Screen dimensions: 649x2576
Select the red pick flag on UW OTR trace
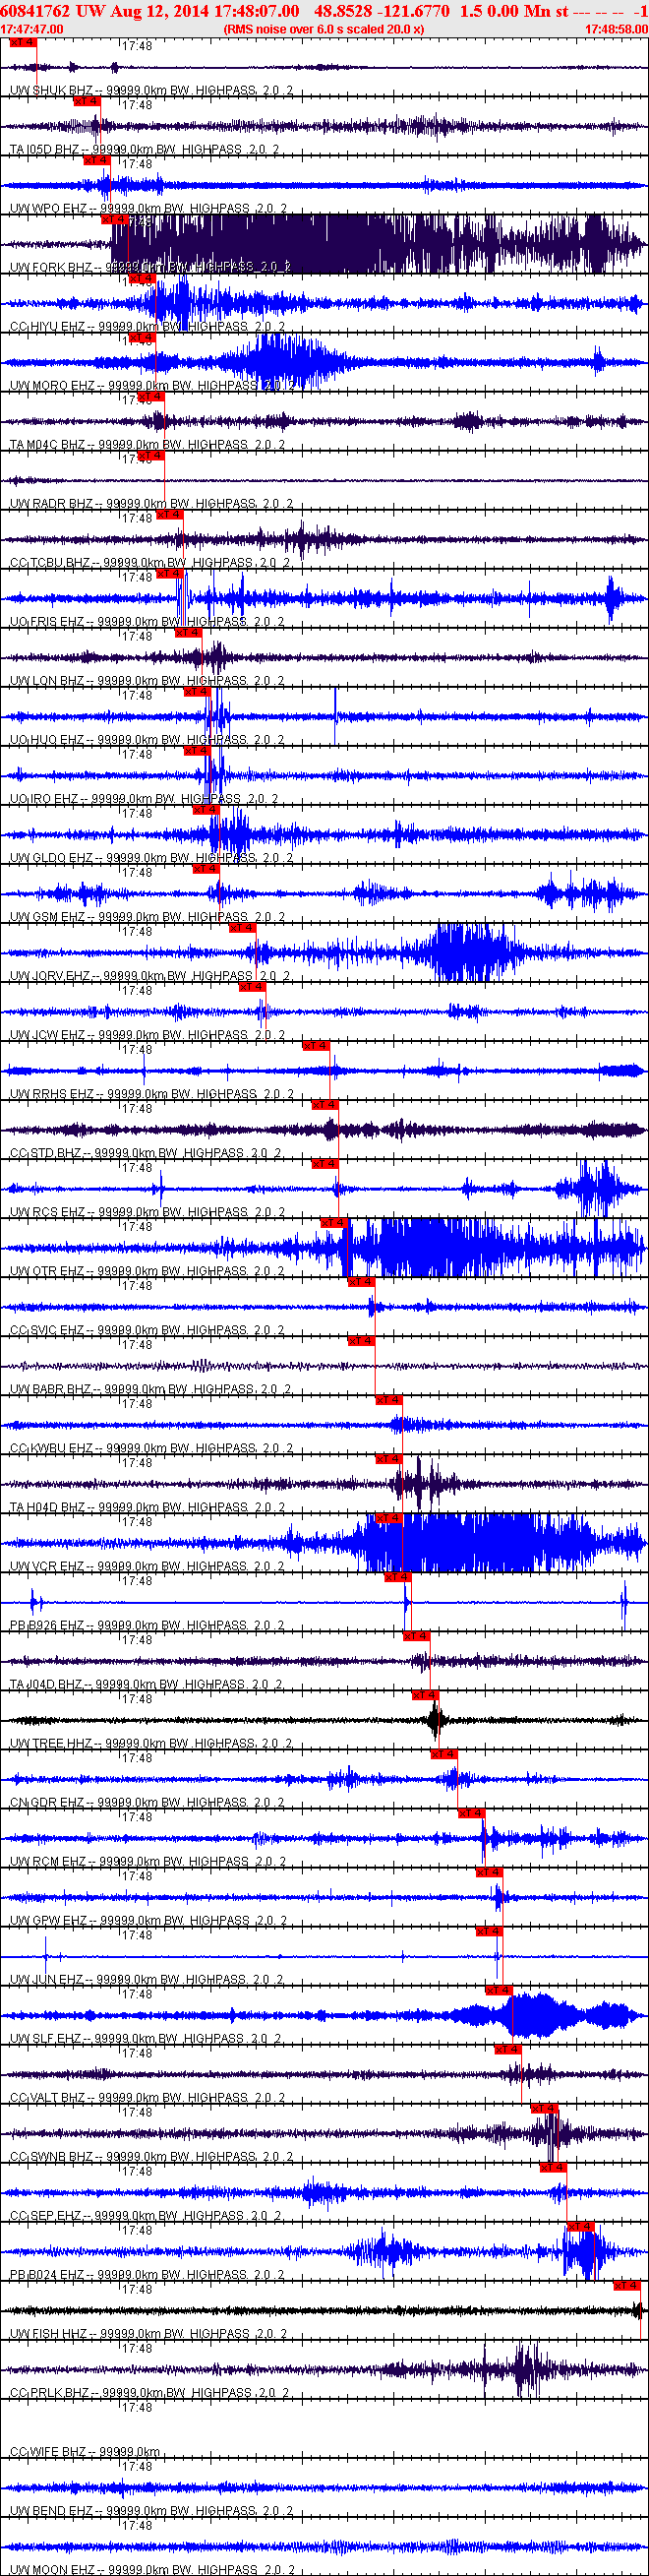click(333, 1223)
